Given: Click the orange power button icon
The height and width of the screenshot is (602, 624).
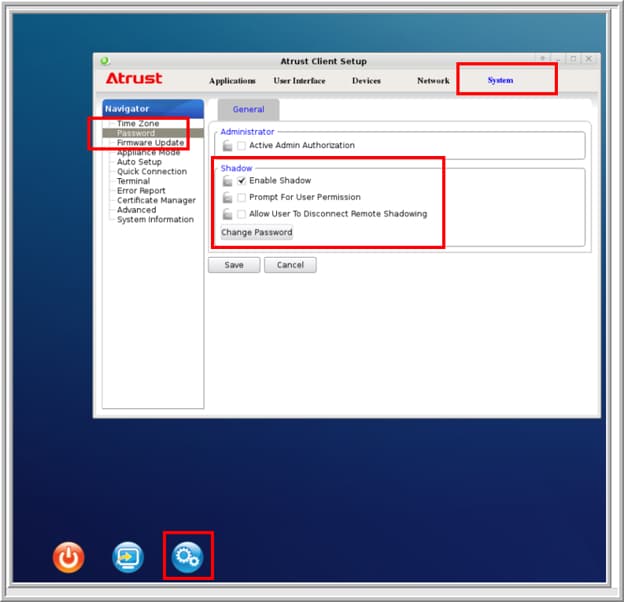Looking at the screenshot, I should point(68,557).
